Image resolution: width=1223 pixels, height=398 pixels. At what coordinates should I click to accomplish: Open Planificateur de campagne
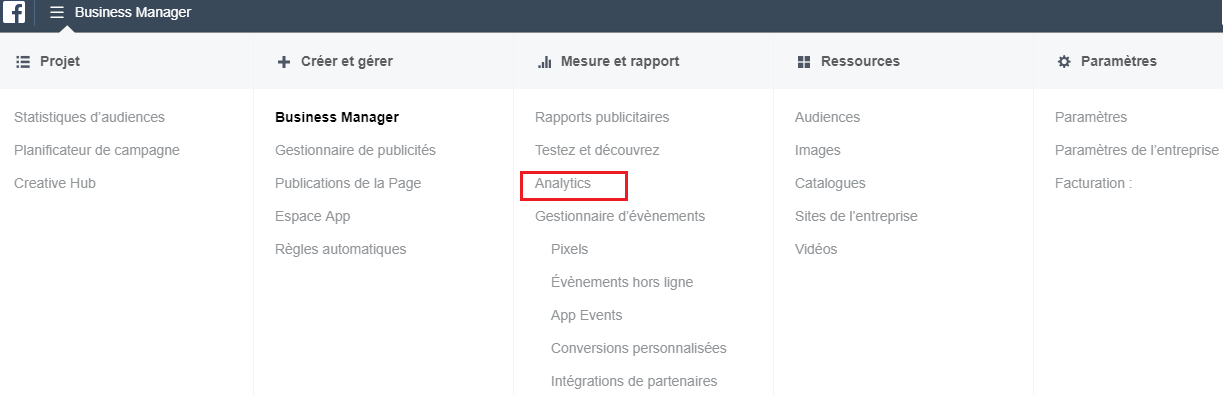[x=97, y=150]
